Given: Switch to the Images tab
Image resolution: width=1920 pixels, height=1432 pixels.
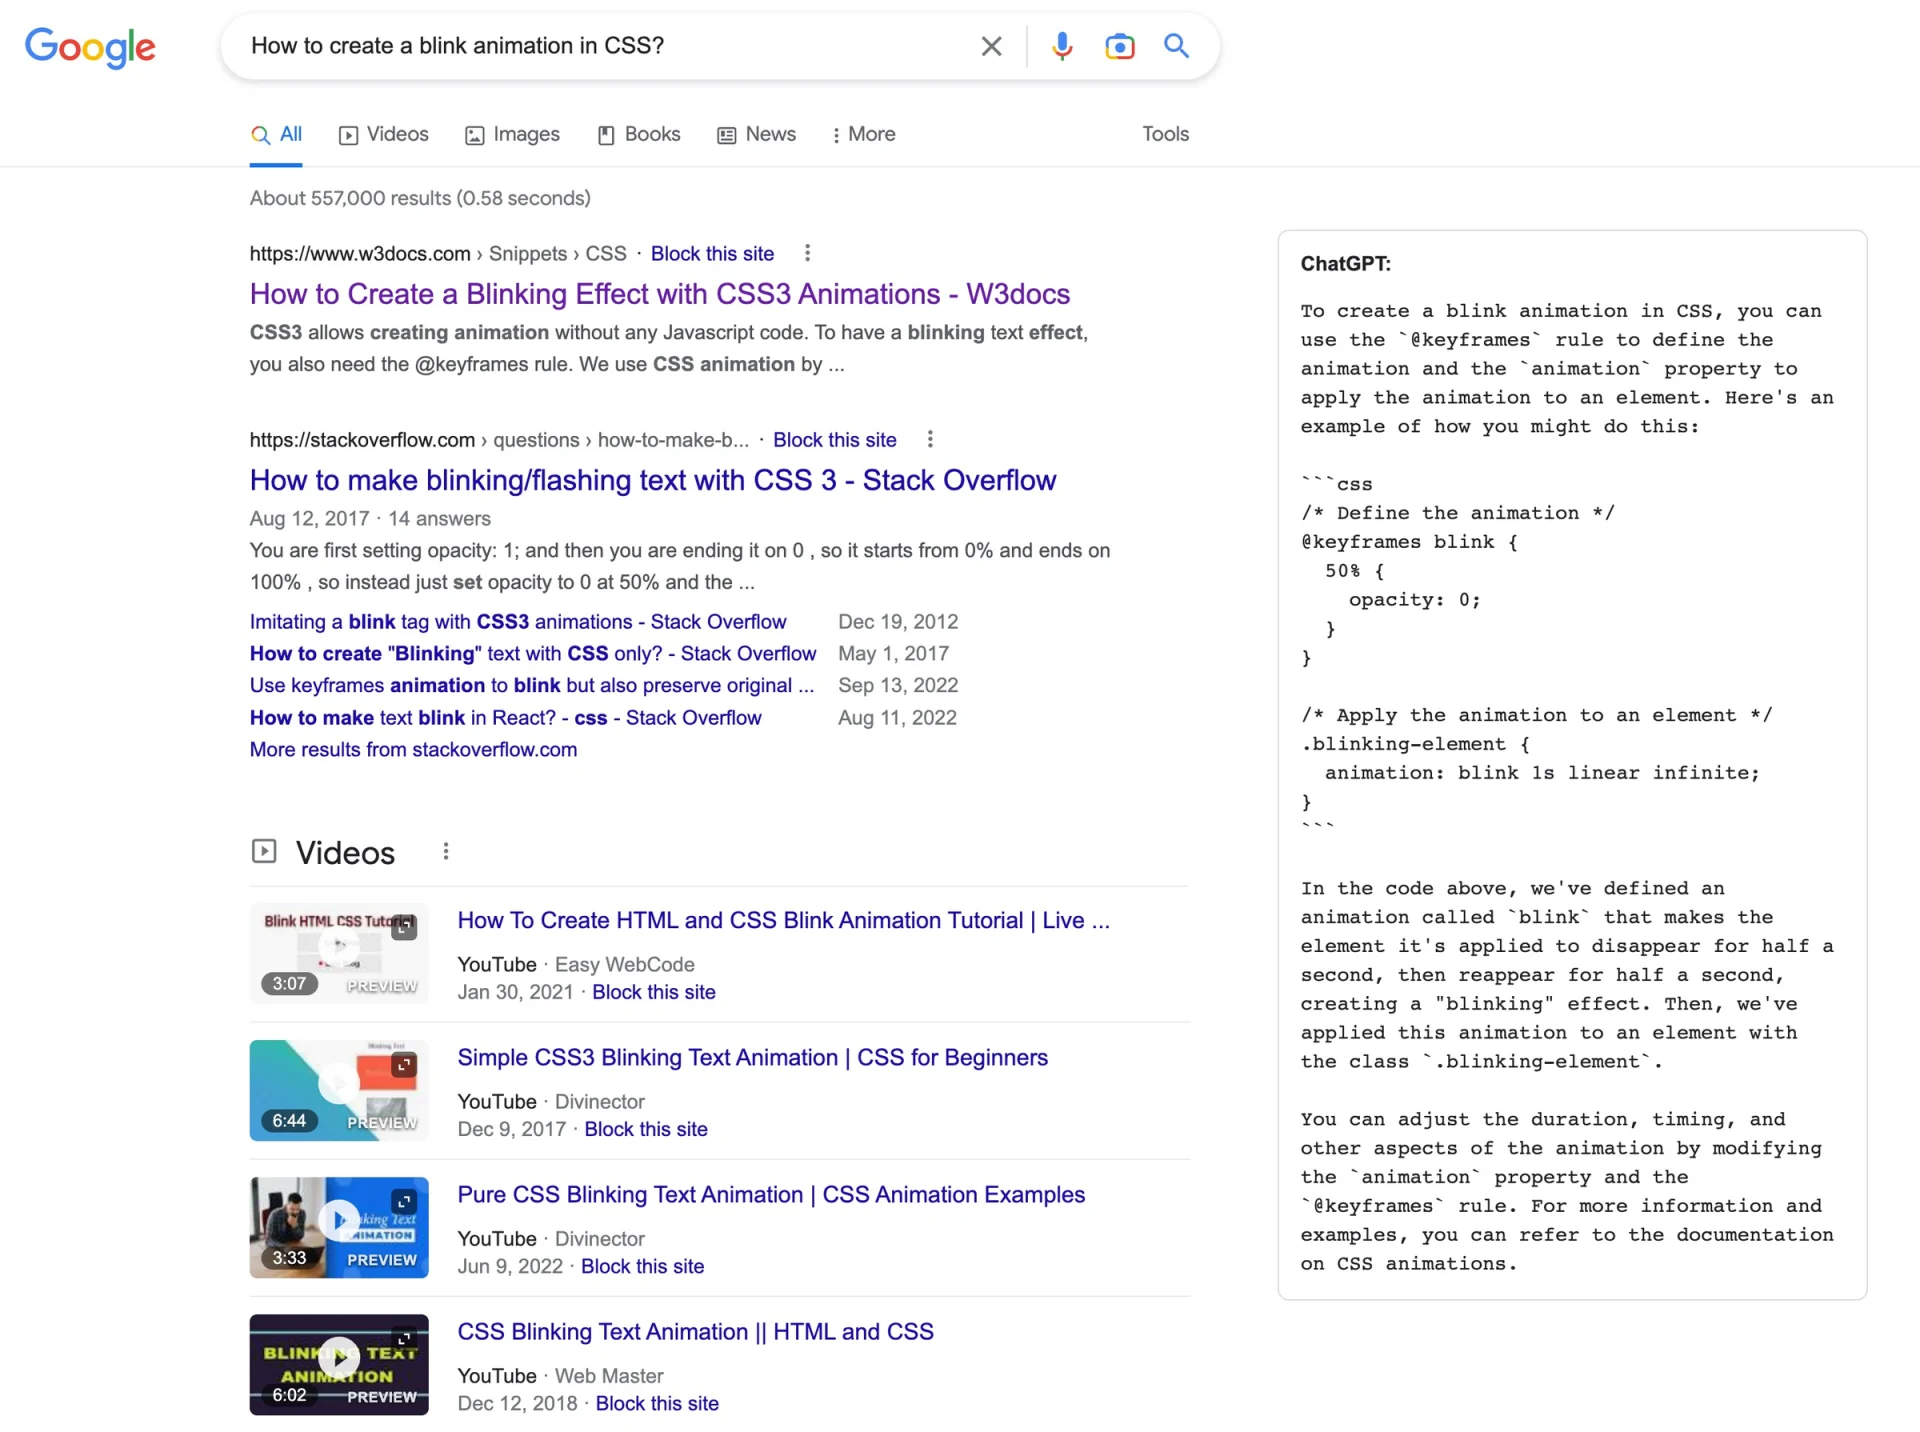Looking at the screenshot, I should (512, 134).
